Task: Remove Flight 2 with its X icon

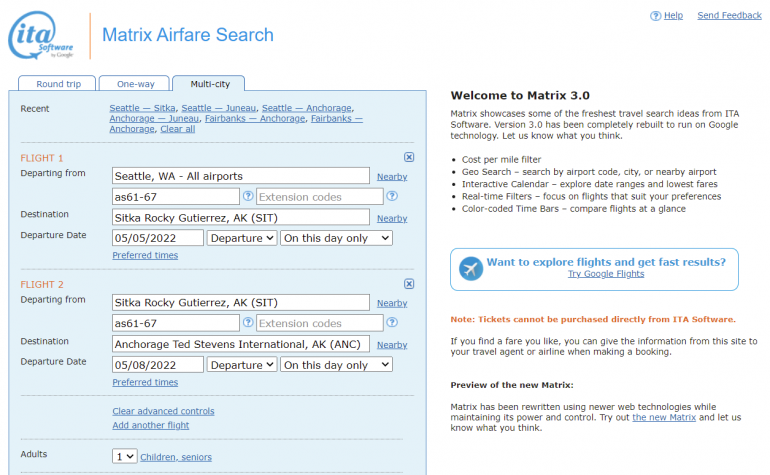Action: pyautogui.click(x=409, y=284)
